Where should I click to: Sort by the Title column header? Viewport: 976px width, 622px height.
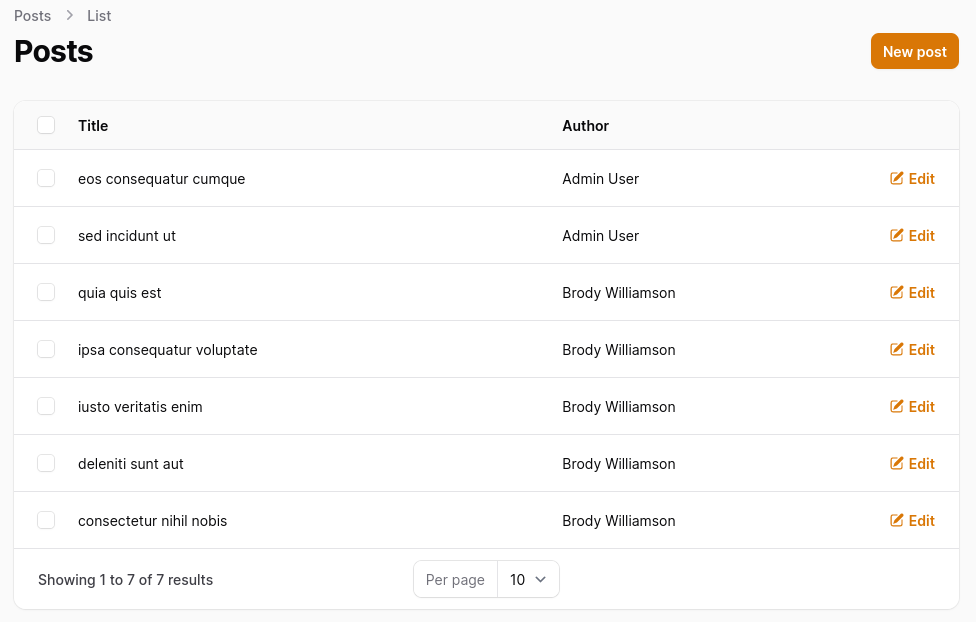point(93,126)
